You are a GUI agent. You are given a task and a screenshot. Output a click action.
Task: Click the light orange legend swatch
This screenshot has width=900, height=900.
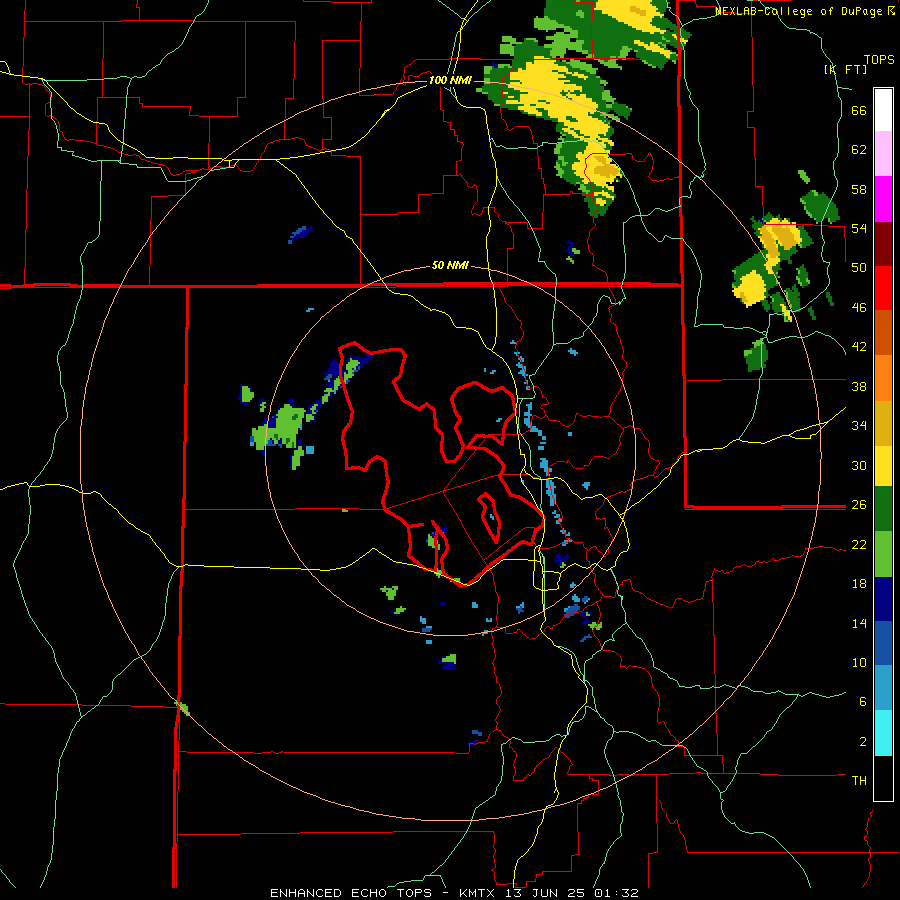point(883,378)
